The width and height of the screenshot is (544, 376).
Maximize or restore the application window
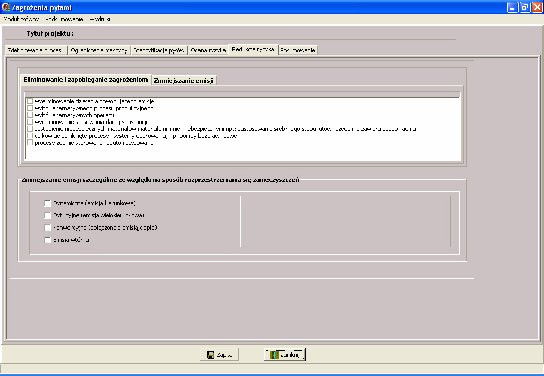(x=525, y=7)
